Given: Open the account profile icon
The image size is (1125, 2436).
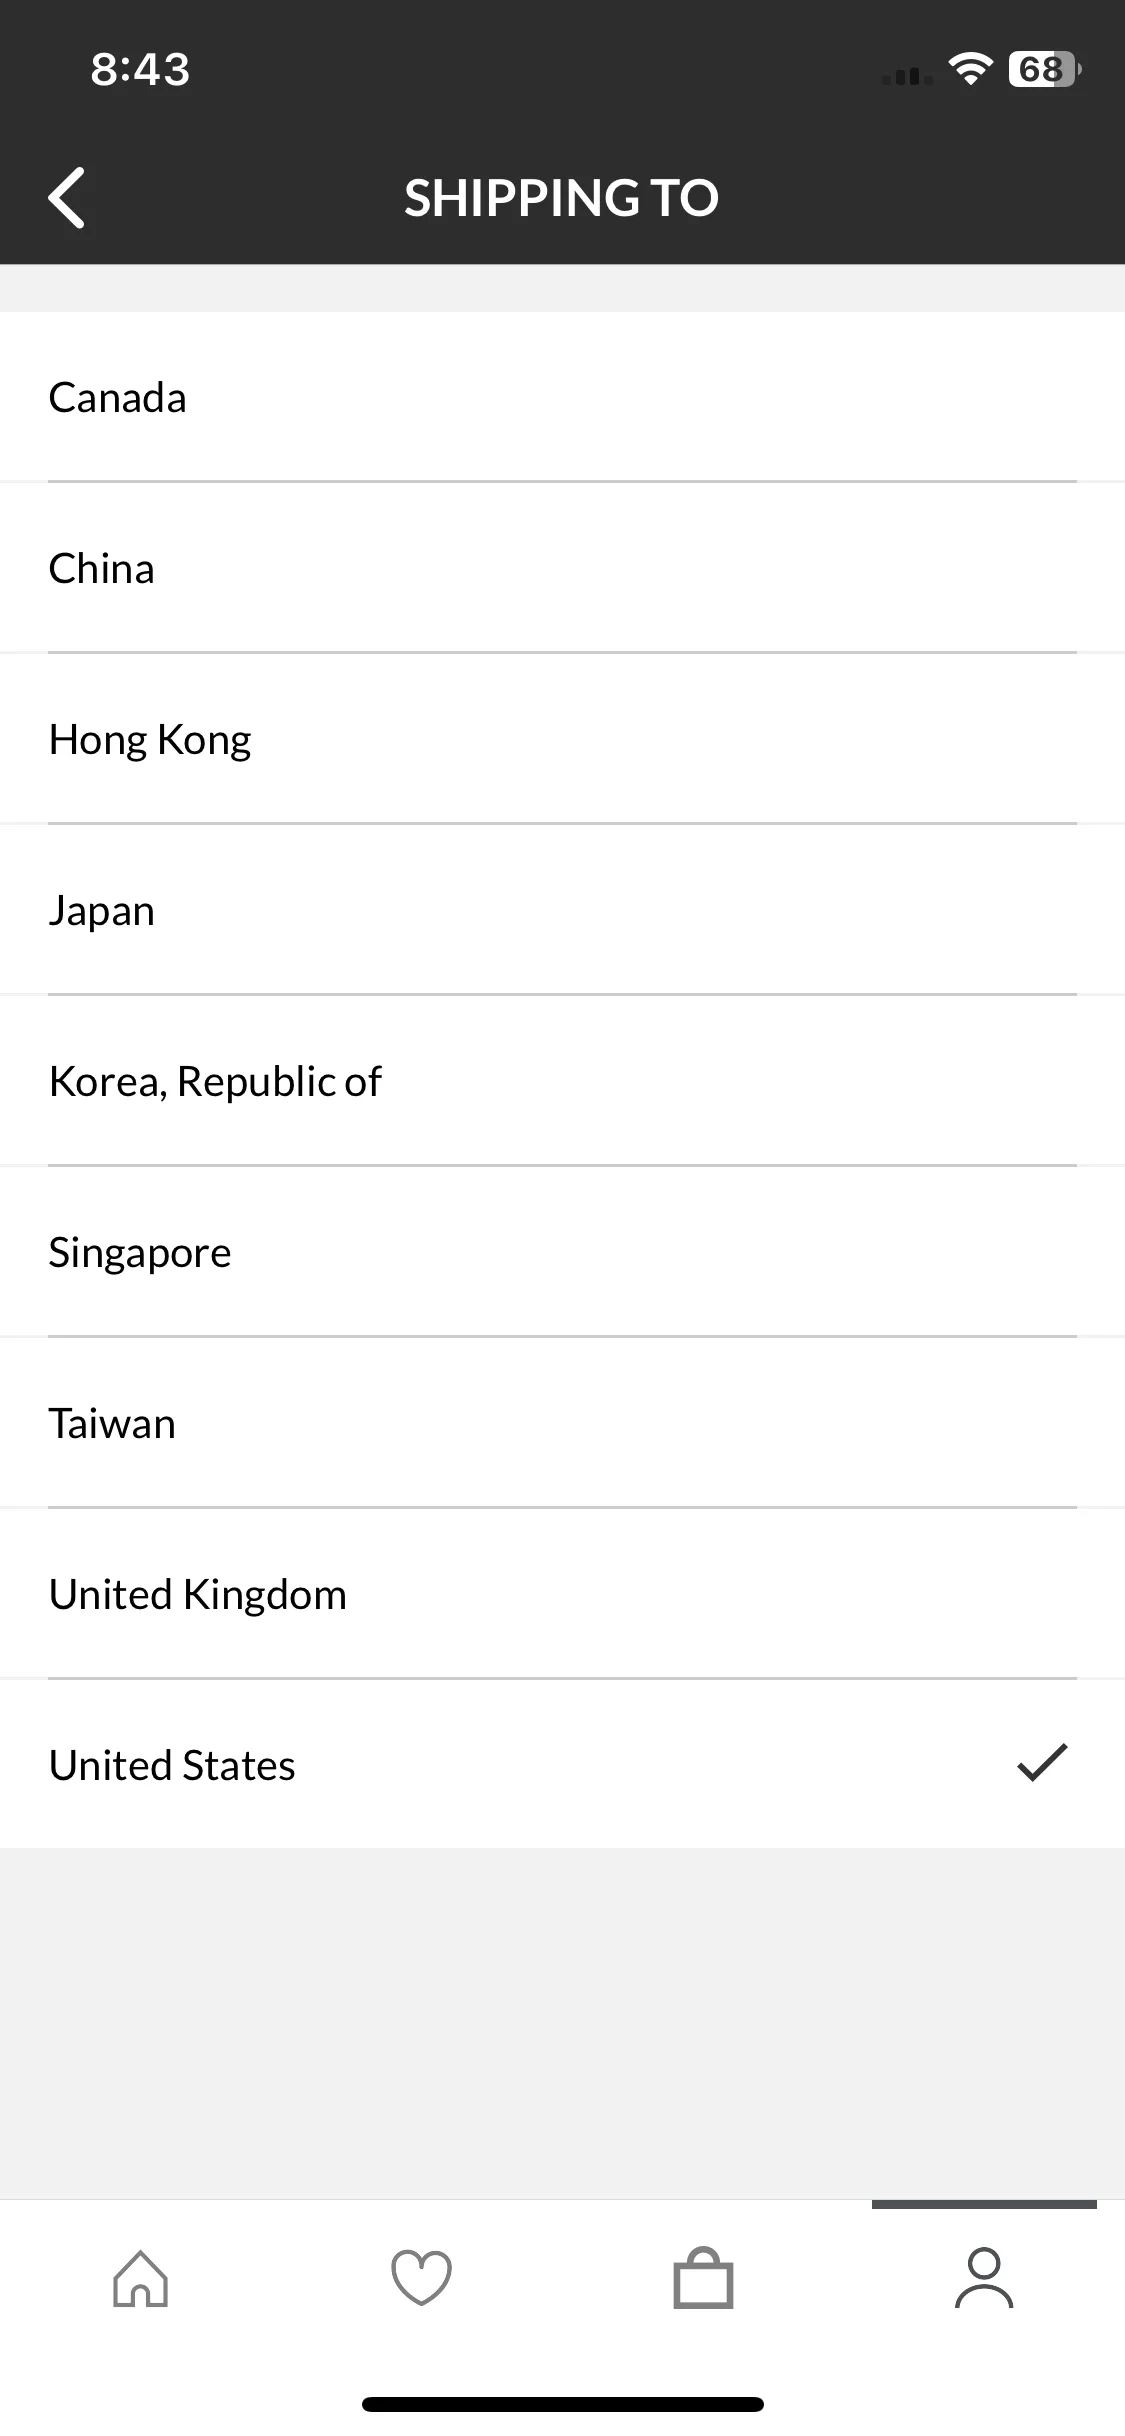Looking at the screenshot, I should [984, 2278].
